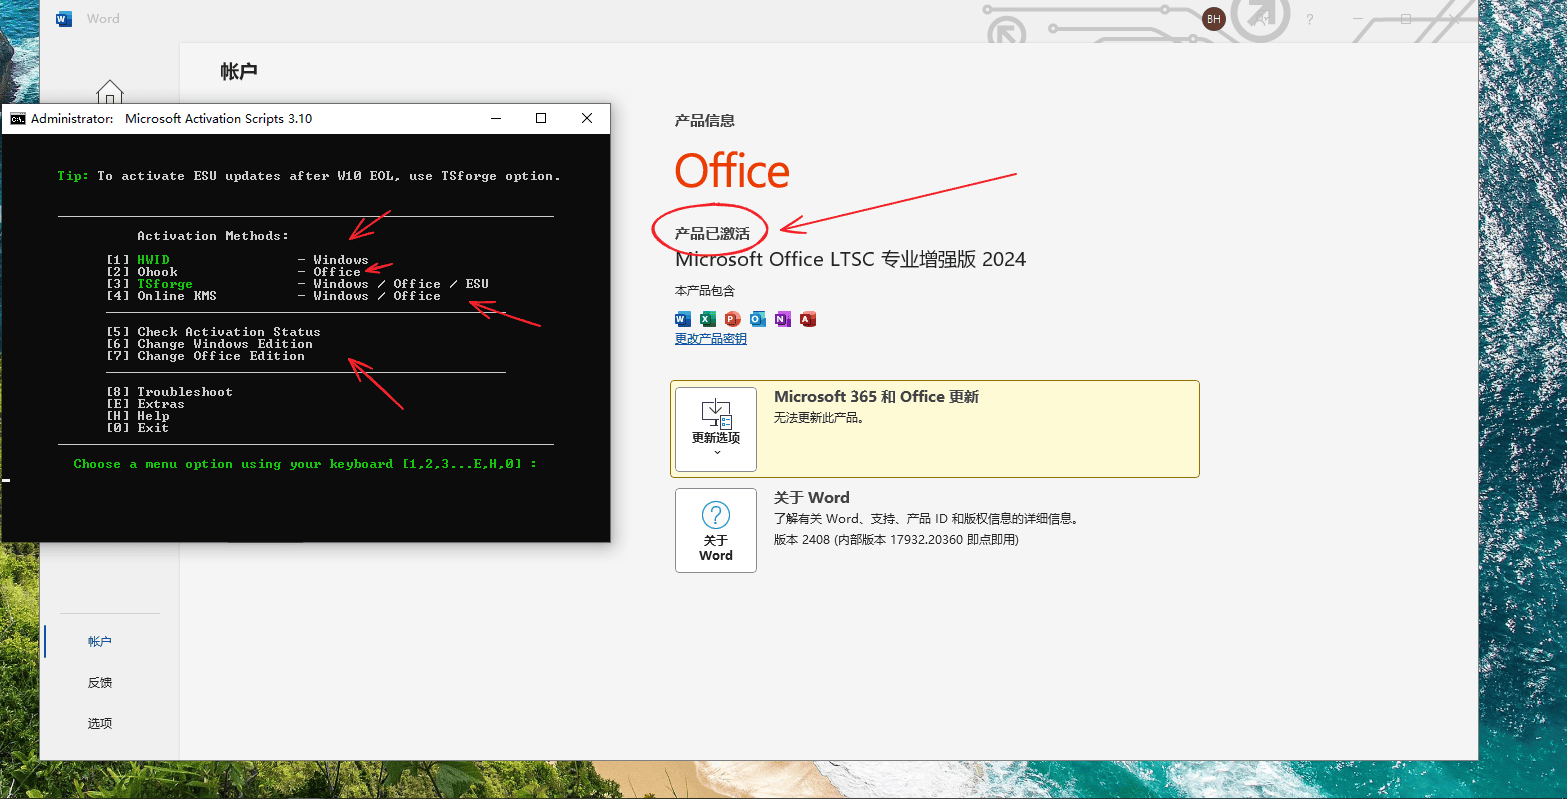
Task: Click the Activation Methods heading in console
Action: 213,236
